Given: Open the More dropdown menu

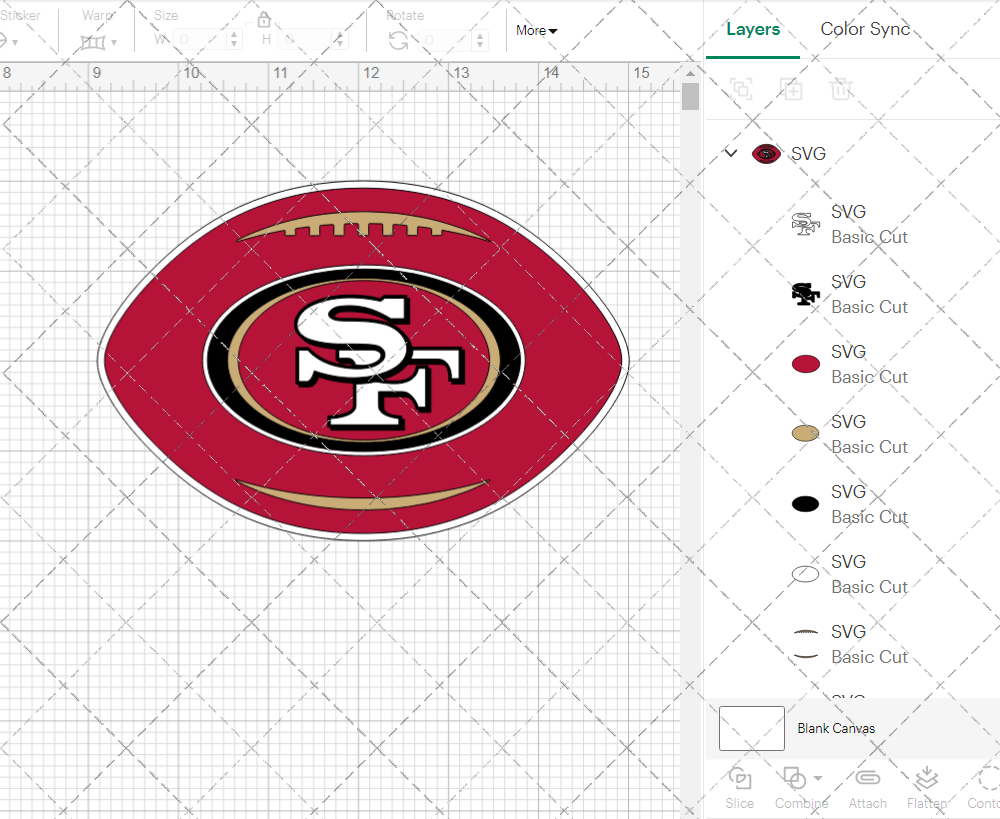Looking at the screenshot, I should pyautogui.click(x=536, y=31).
